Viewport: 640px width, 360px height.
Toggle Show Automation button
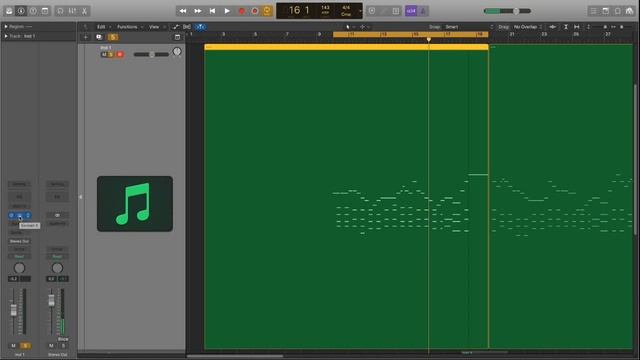(176, 27)
